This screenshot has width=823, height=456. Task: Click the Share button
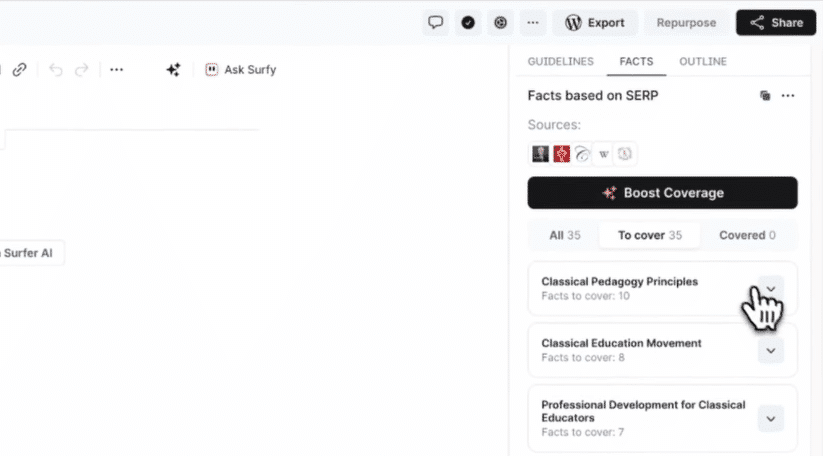(776, 23)
